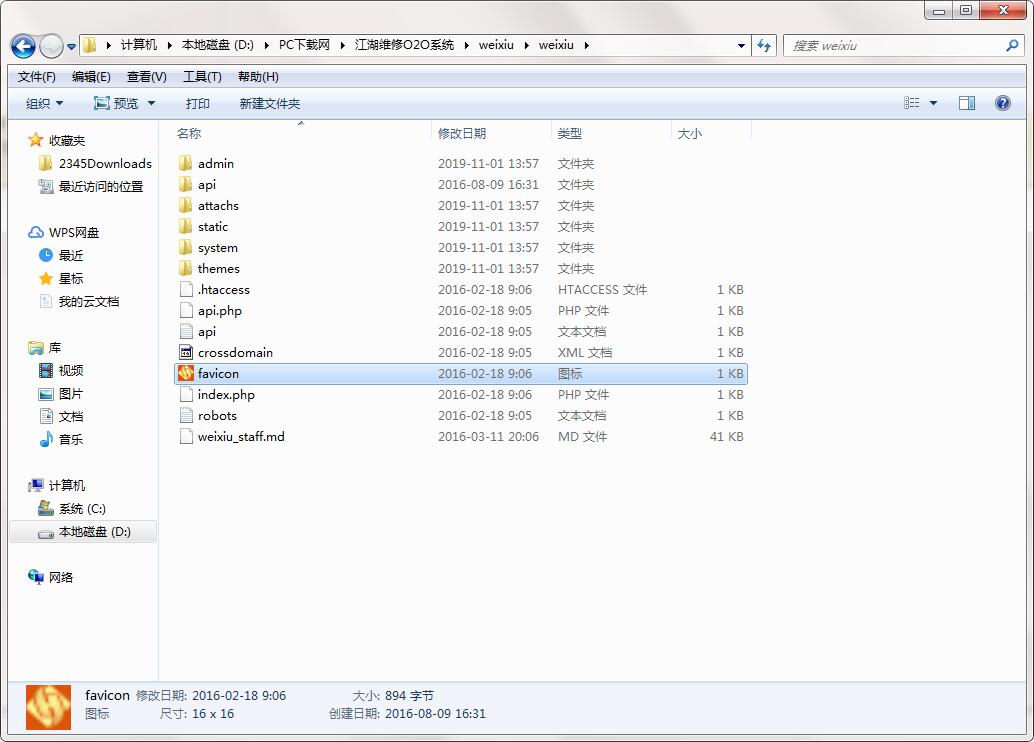
Task: Open the 视频 library
Action: [71, 371]
